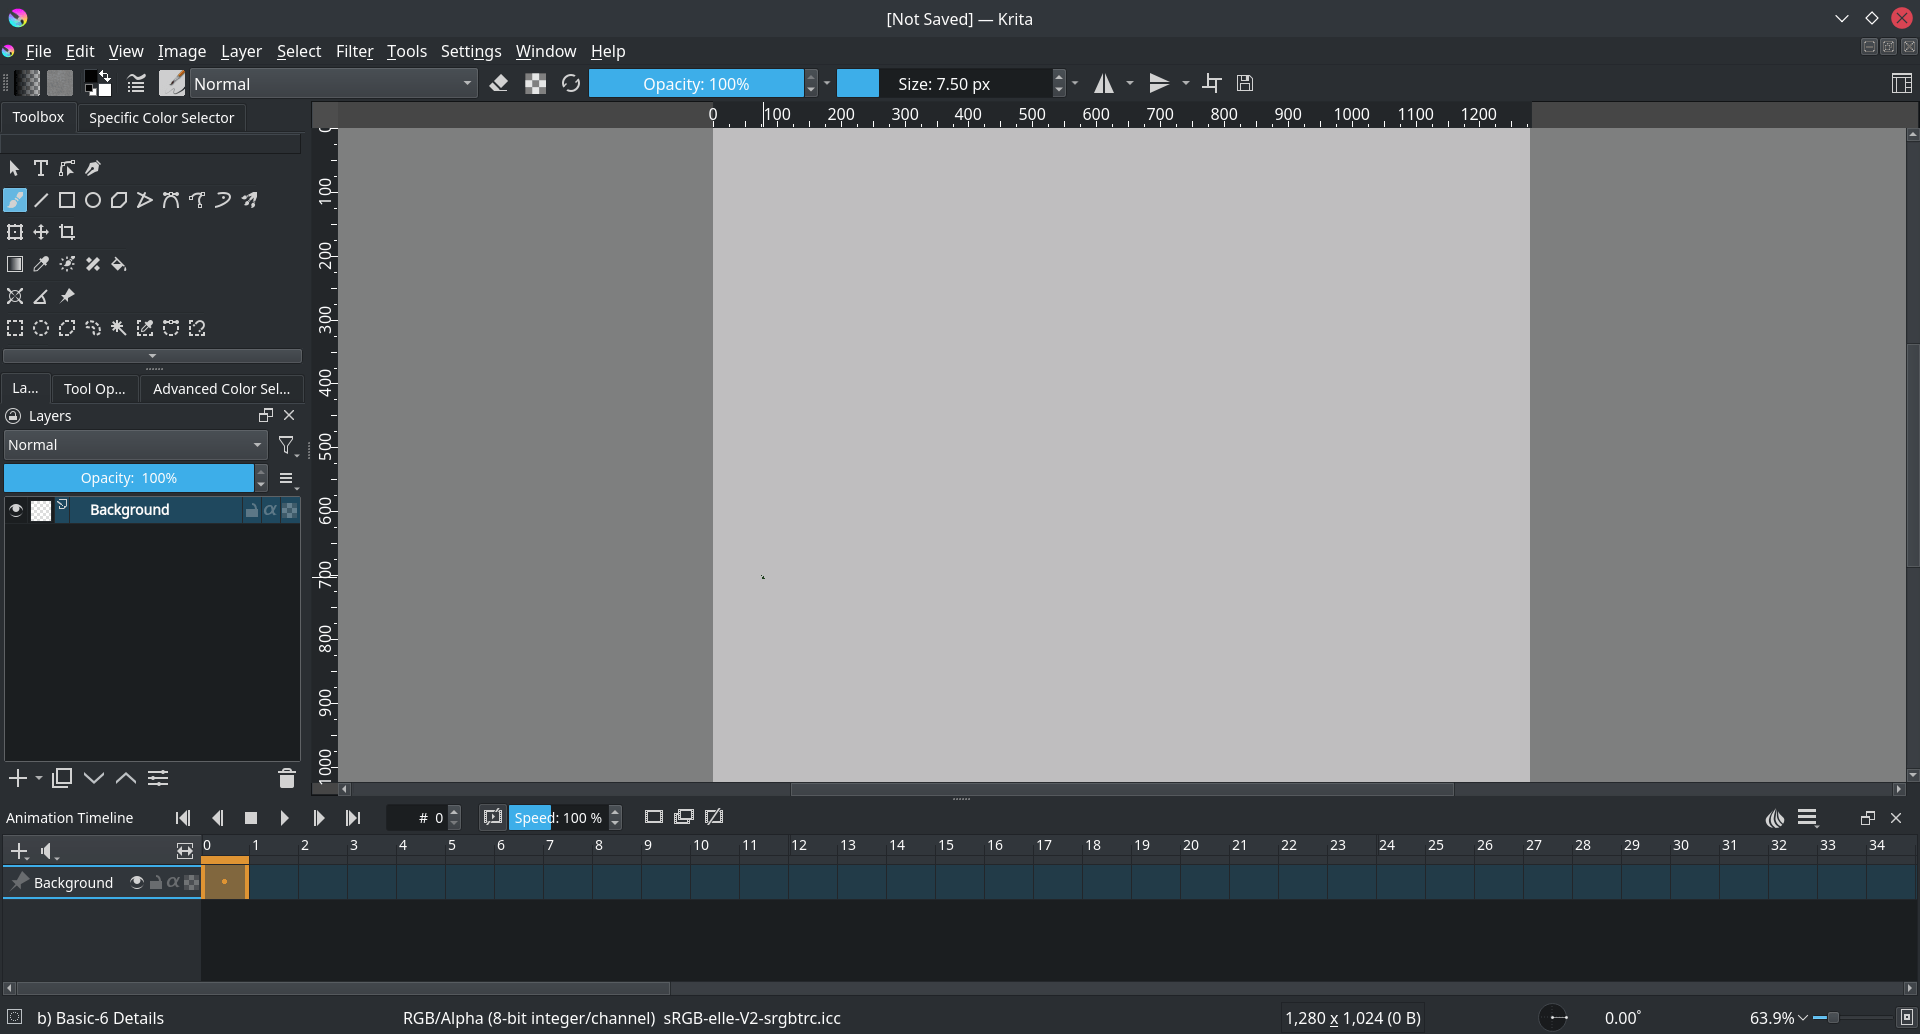Activate the Move tool
Image resolution: width=1920 pixels, height=1034 pixels.
point(40,231)
